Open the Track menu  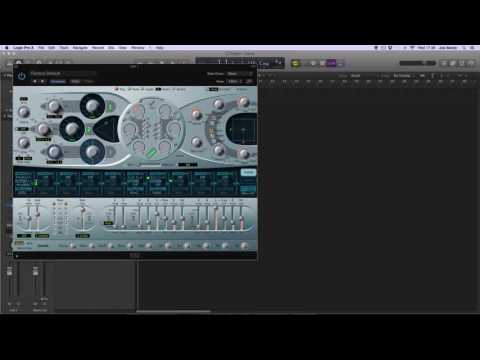(x=64, y=48)
